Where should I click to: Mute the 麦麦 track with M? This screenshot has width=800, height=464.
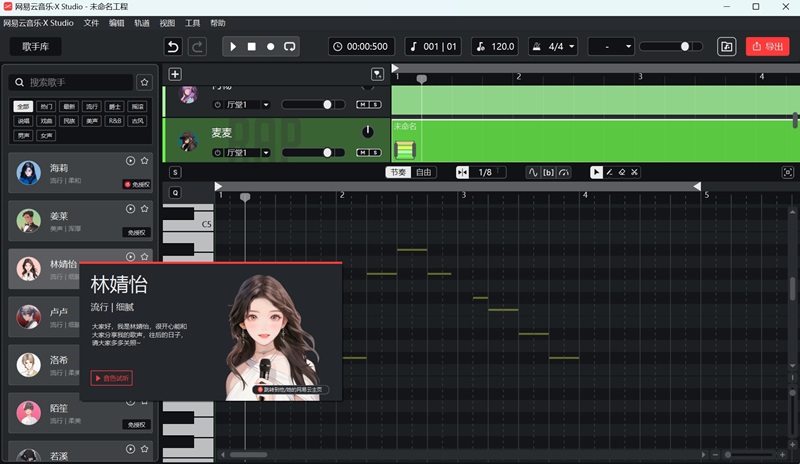click(x=363, y=153)
